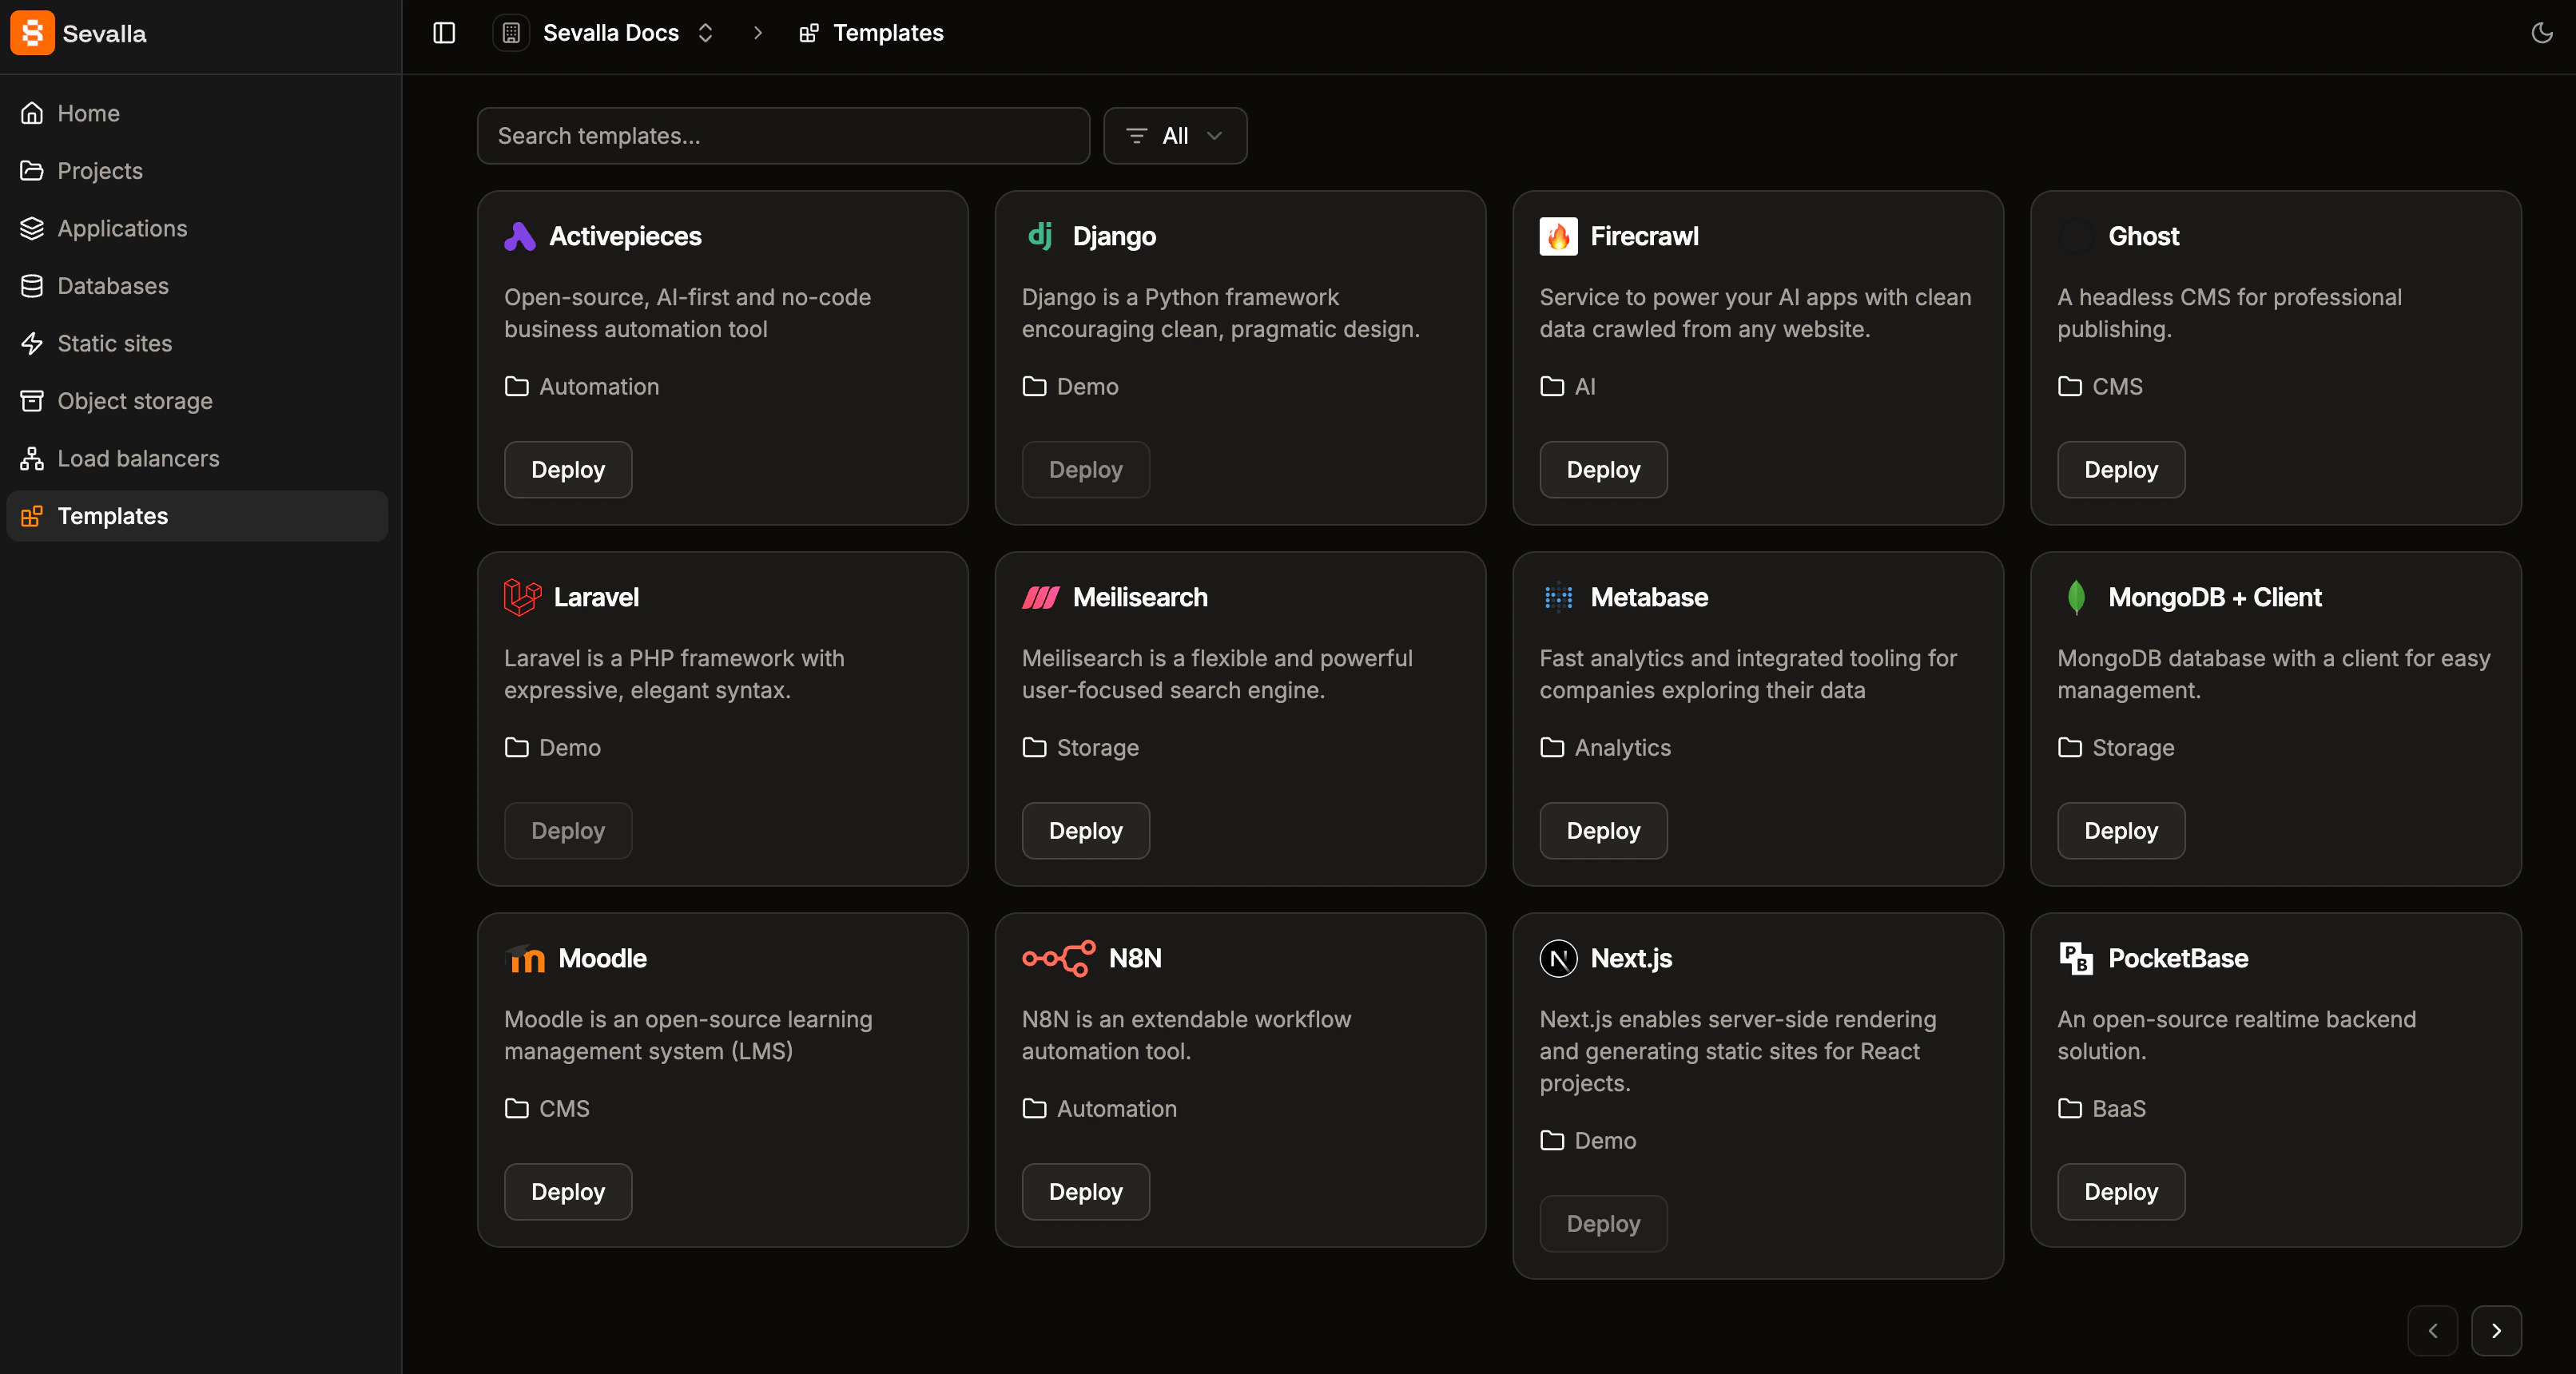The image size is (2576, 1374).
Task: Deploy the Django template
Action: (1085, 470)
